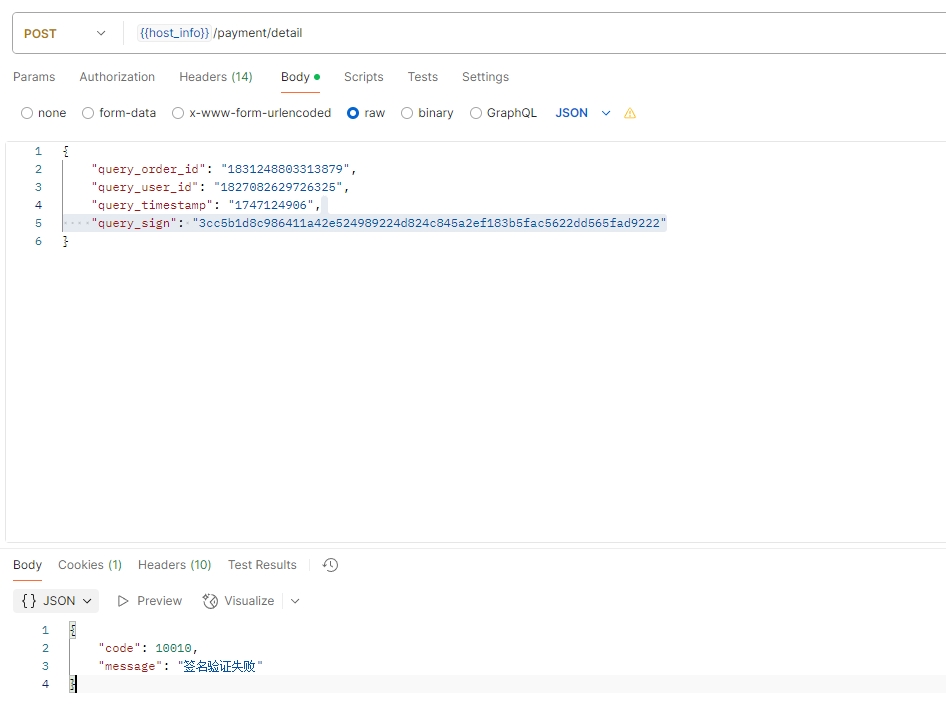Select the form-data radio option

click(88, 114)
